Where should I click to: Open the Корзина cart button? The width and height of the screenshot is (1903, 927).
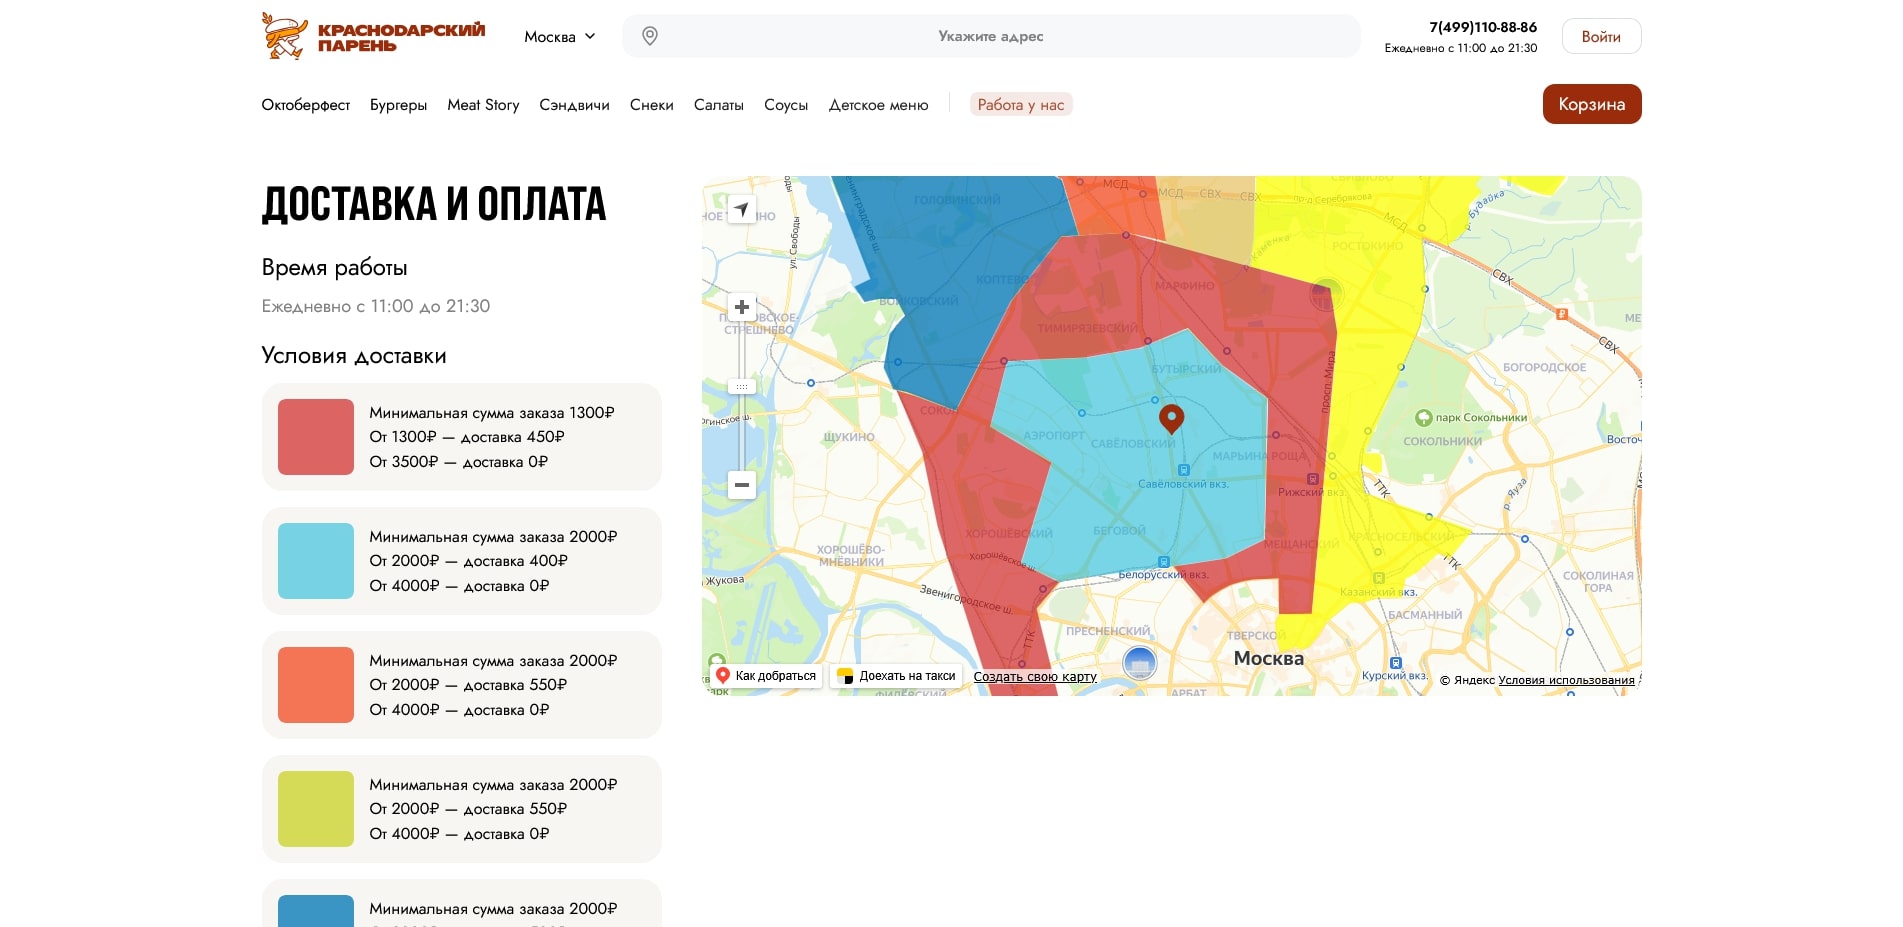(x=1591, y=104)
